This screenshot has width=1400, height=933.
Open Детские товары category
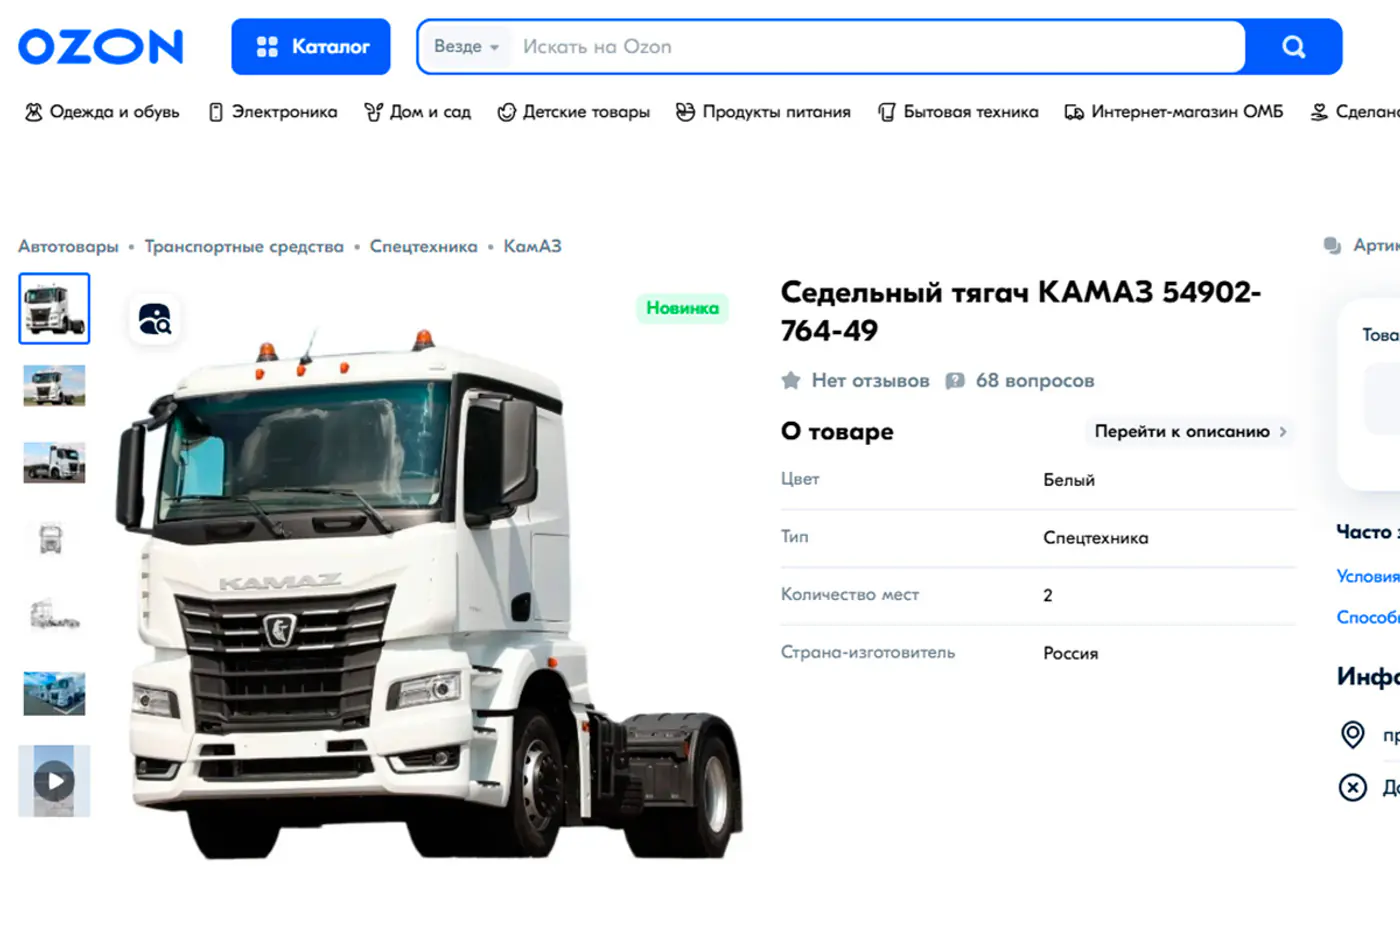[586, 112]
